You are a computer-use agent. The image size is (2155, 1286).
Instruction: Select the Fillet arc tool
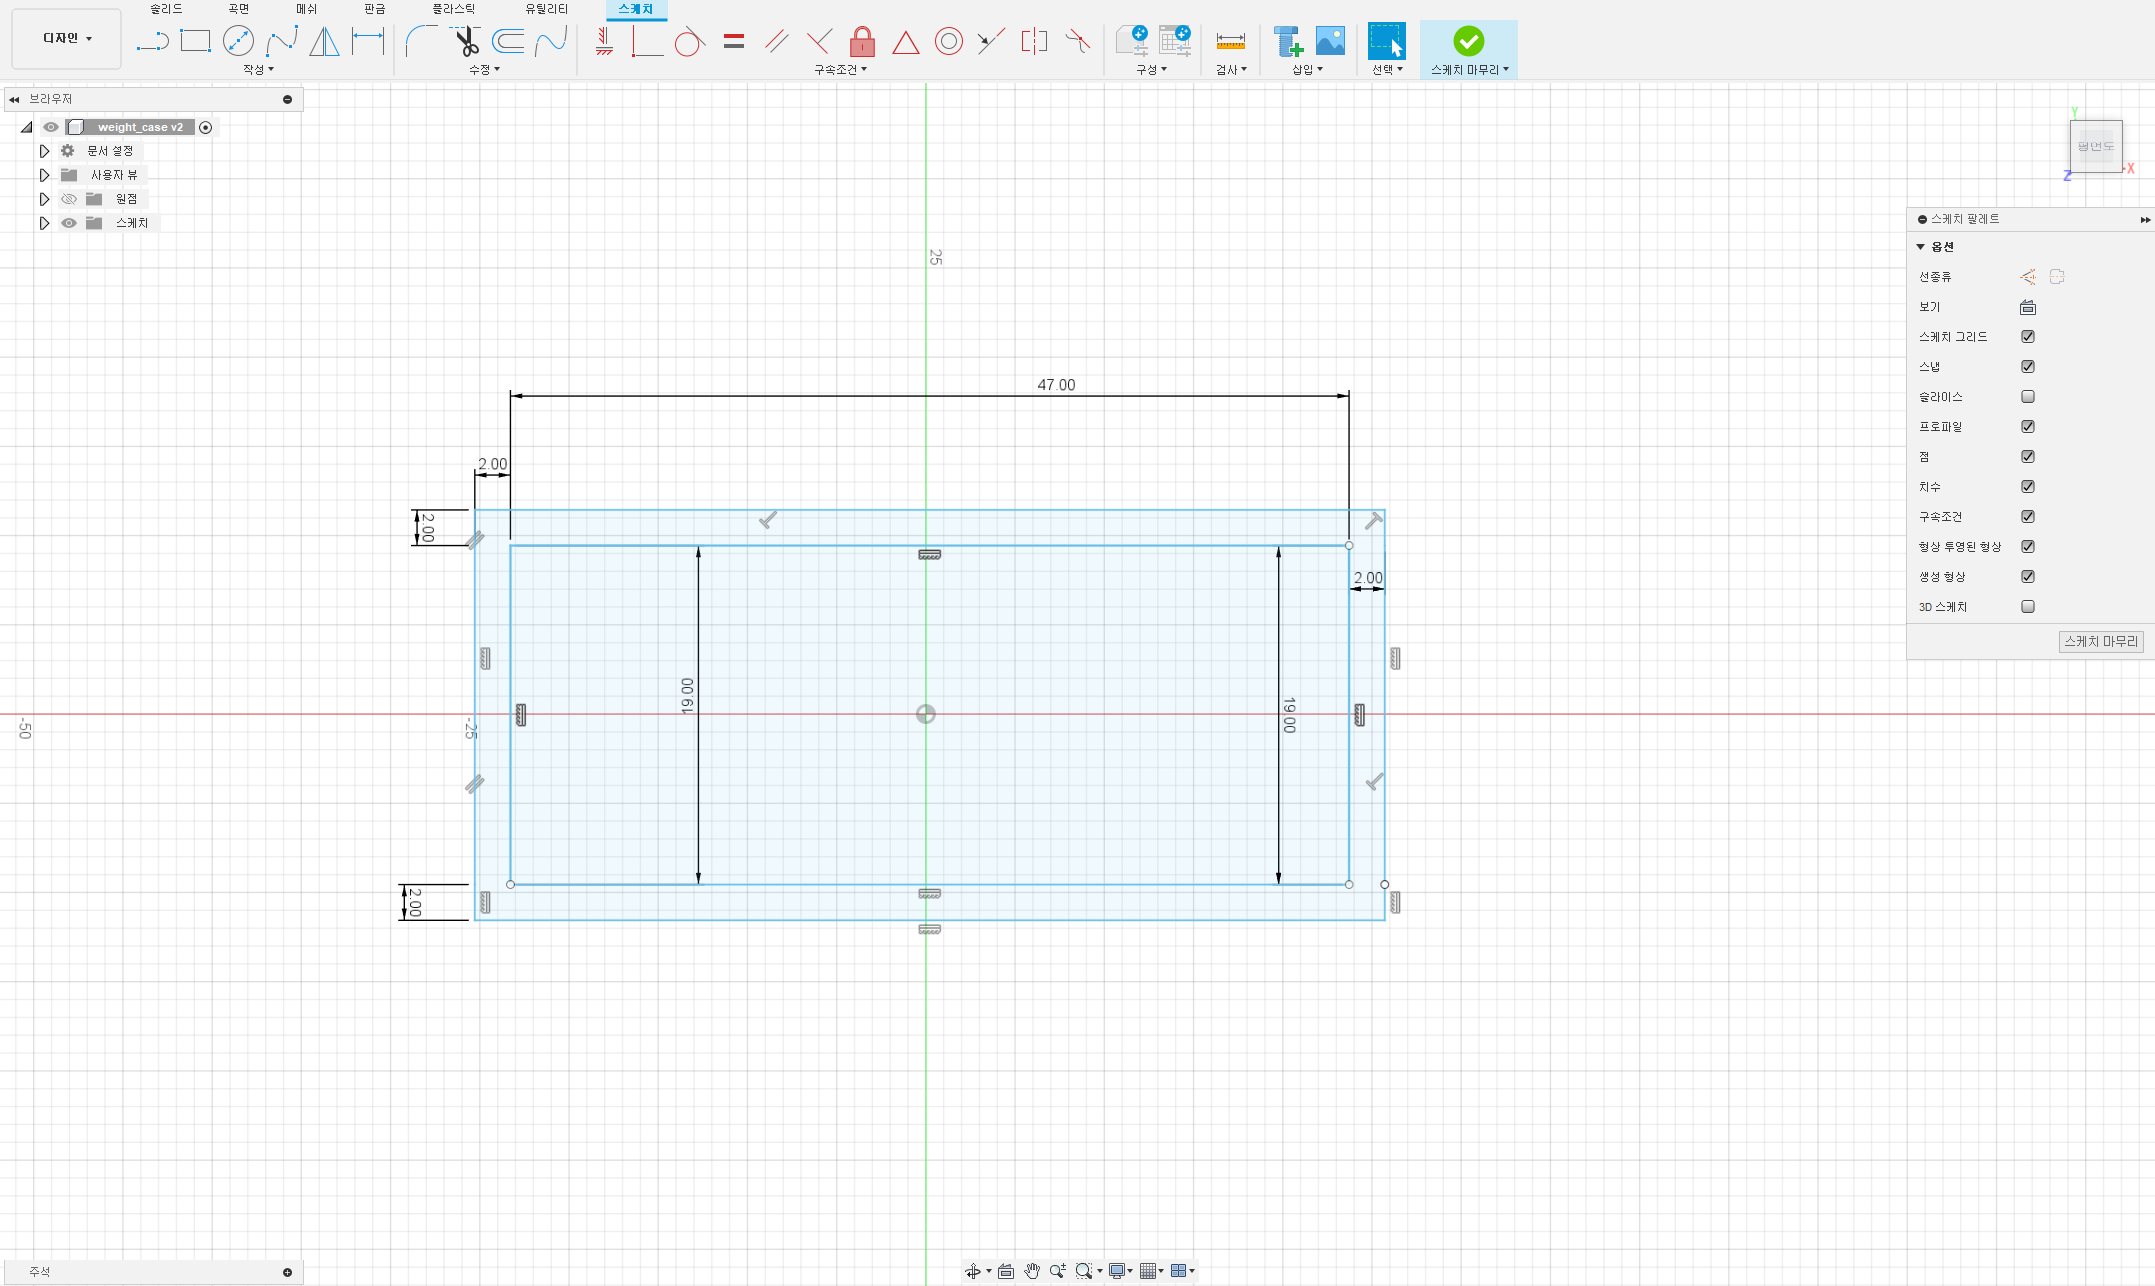coord(421,41)
